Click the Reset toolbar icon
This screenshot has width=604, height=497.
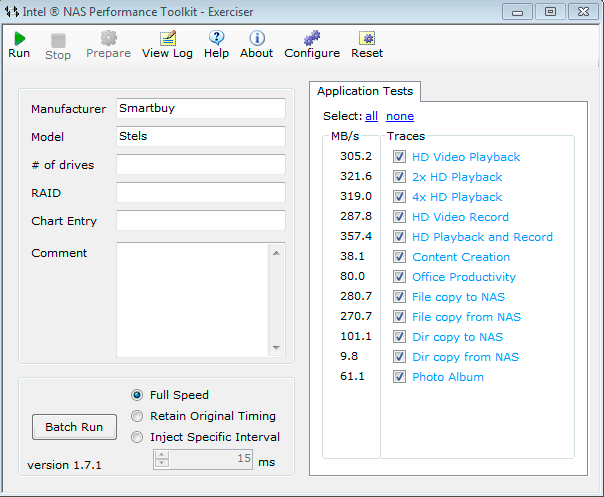coord(367,38)
